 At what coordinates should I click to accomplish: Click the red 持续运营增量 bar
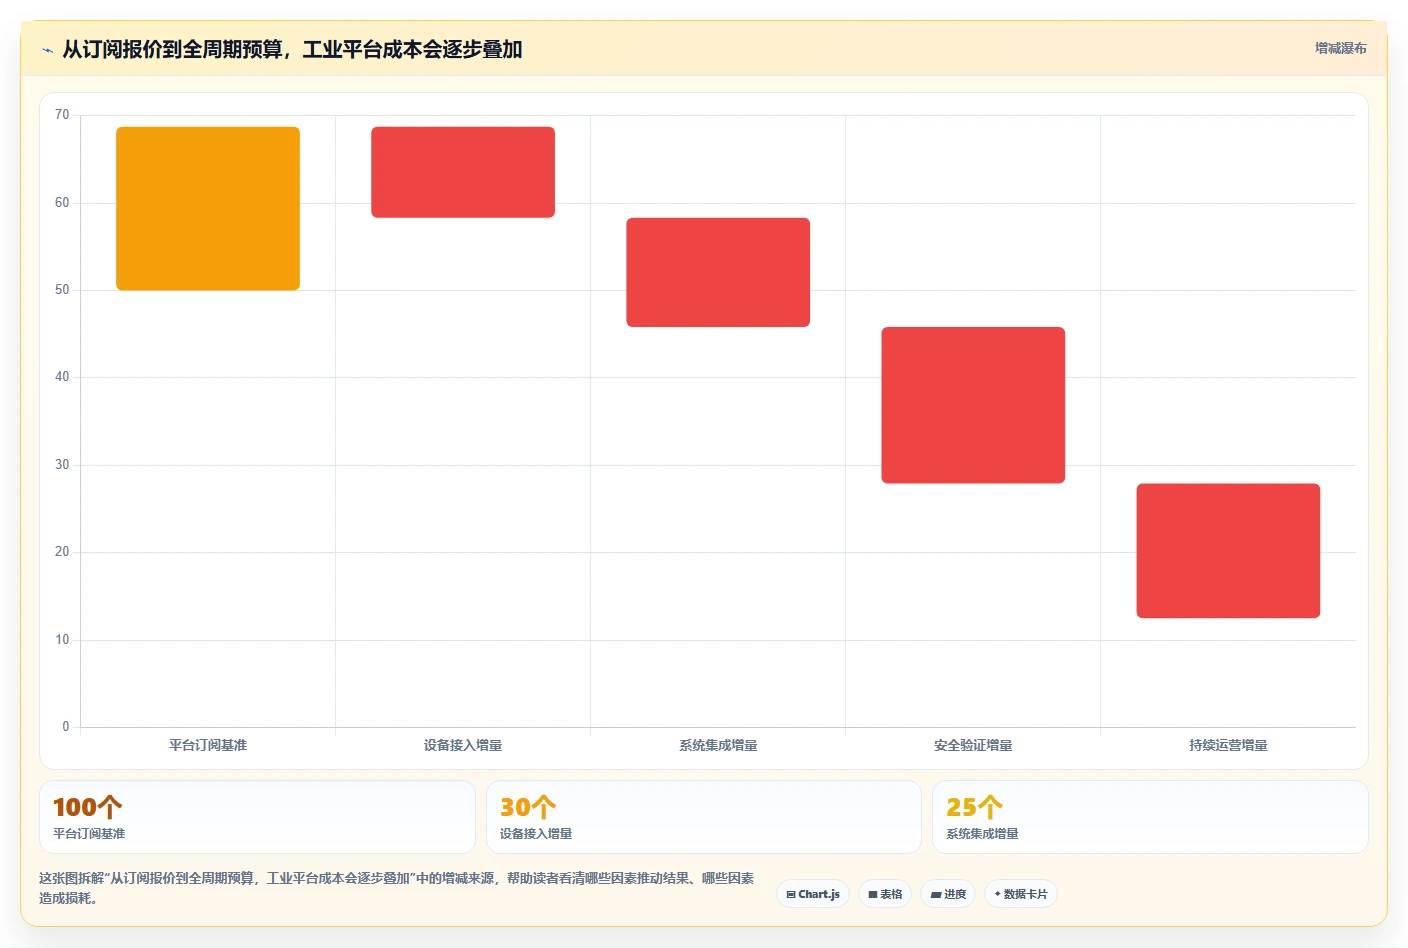(x=1228, y=551)
